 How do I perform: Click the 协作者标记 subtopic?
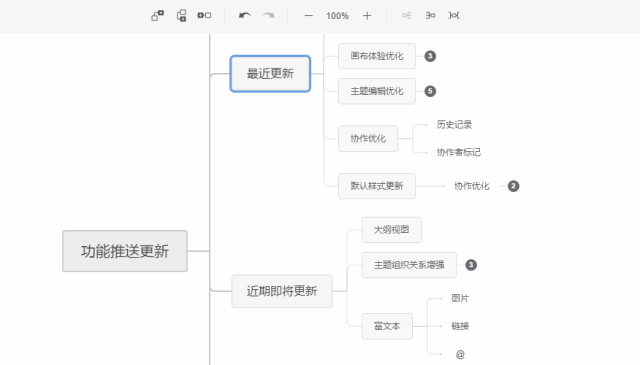[x=458, y=152]
